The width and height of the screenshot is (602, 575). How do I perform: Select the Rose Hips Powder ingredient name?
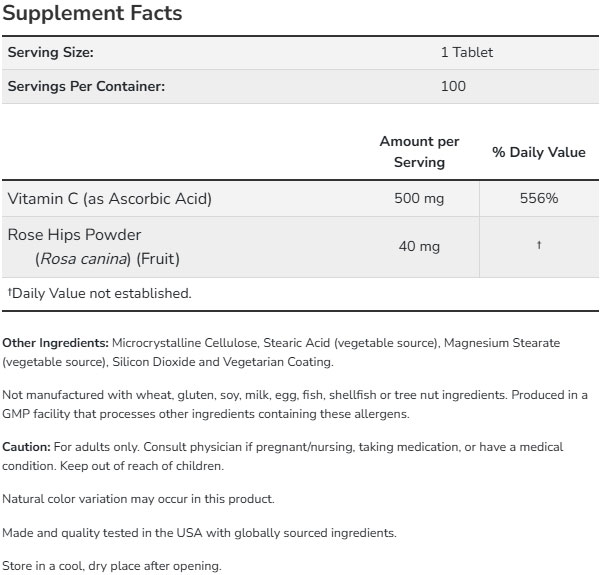pos(74,235)
